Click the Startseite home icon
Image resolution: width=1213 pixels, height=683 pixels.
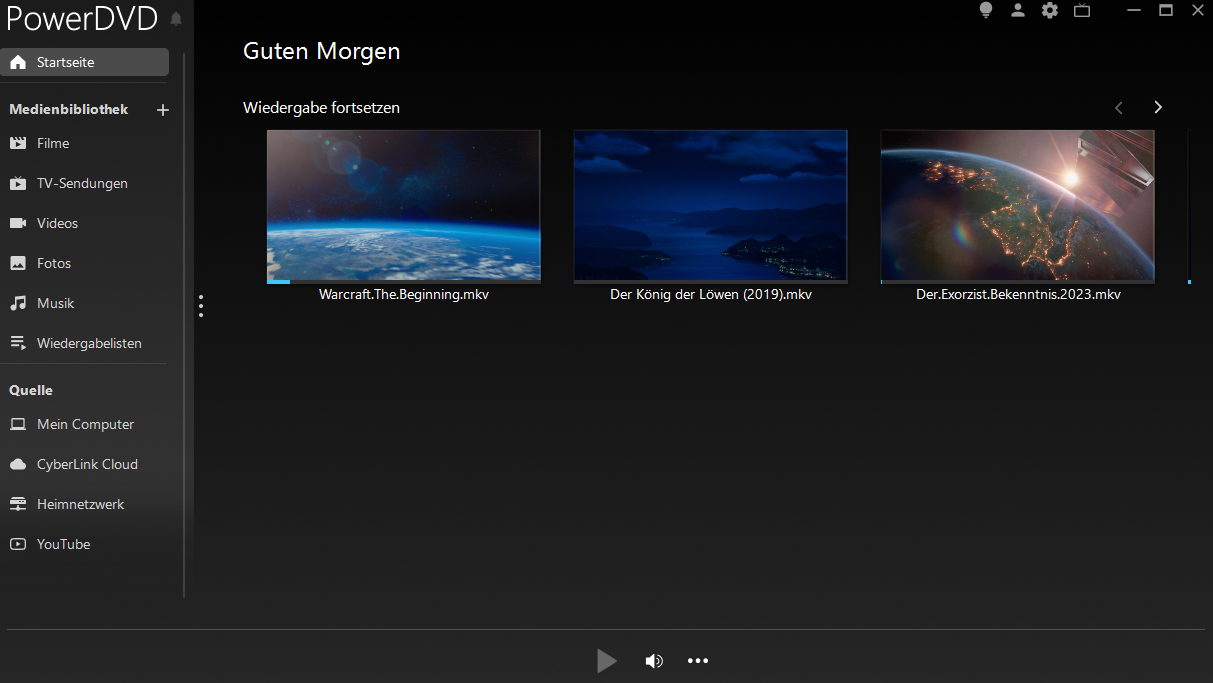point(18,62)
